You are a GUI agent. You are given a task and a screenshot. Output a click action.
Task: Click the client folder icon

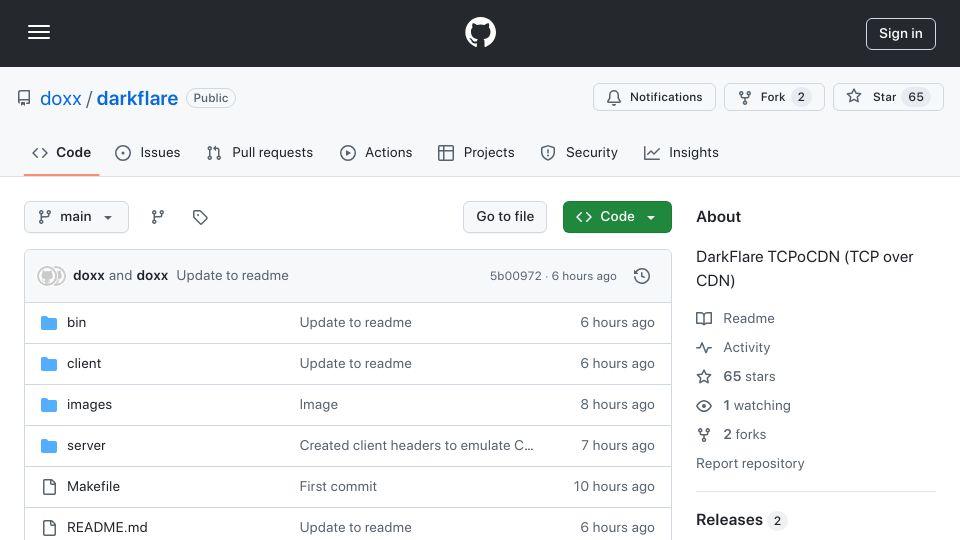point(49,364)
